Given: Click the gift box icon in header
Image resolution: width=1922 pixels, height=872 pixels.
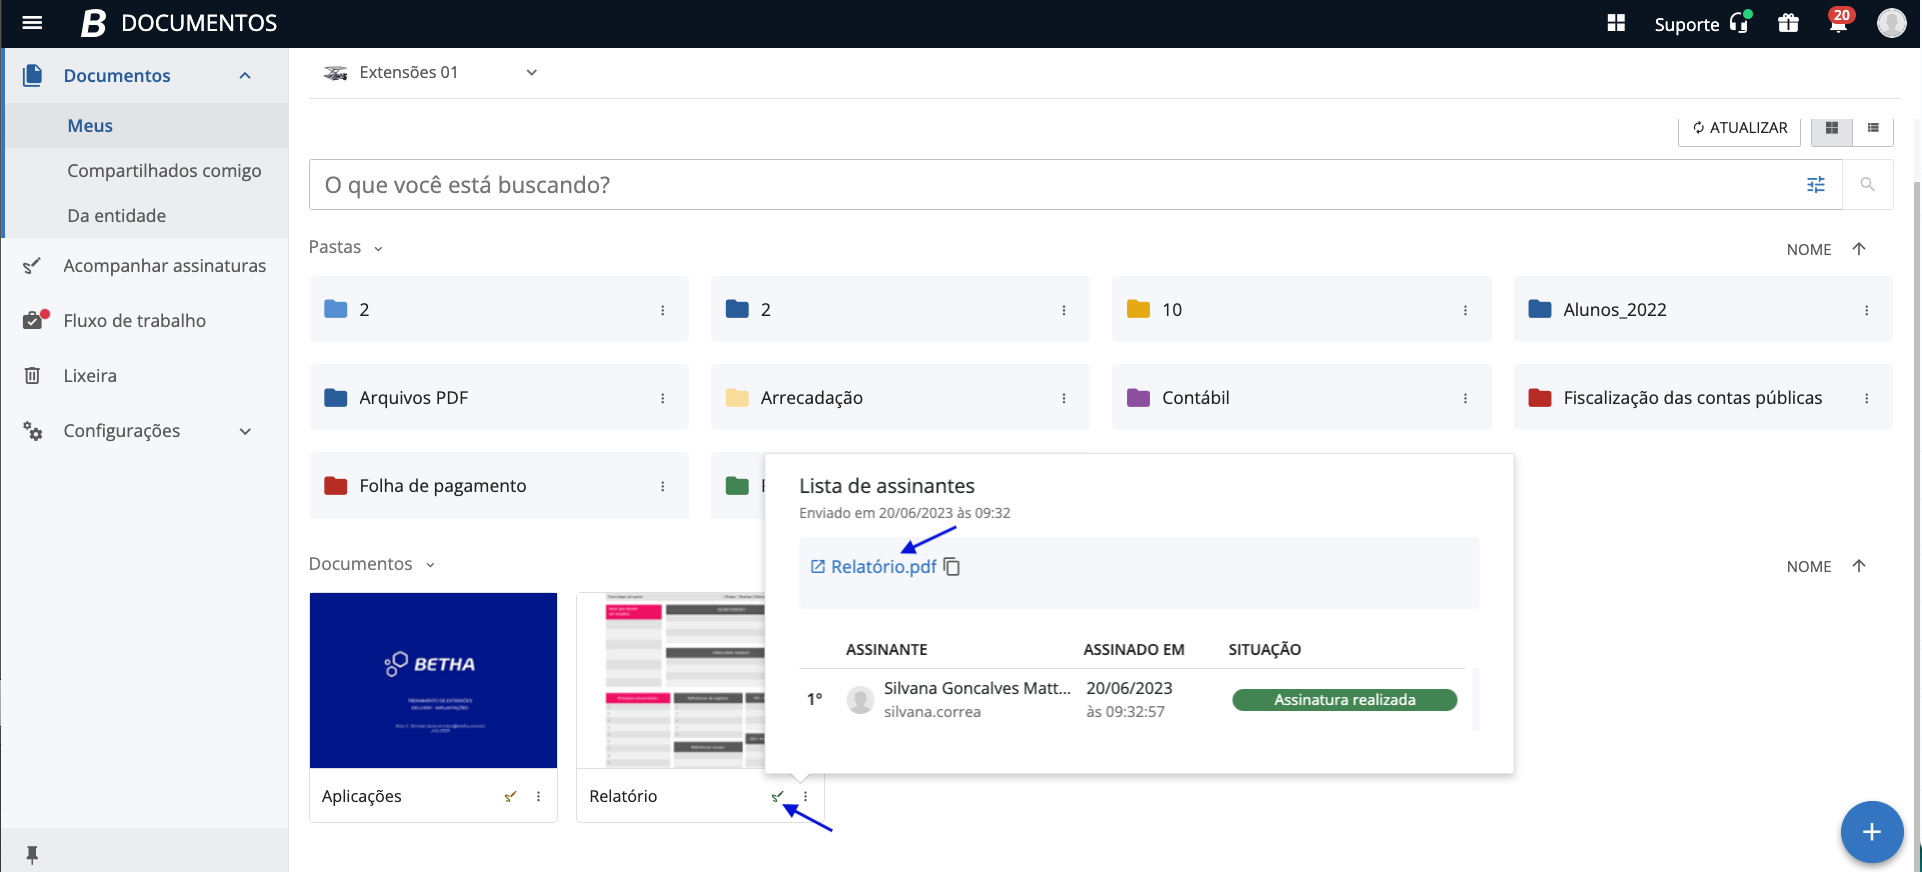Looking at the screenshot, I should pos(1788,24).
